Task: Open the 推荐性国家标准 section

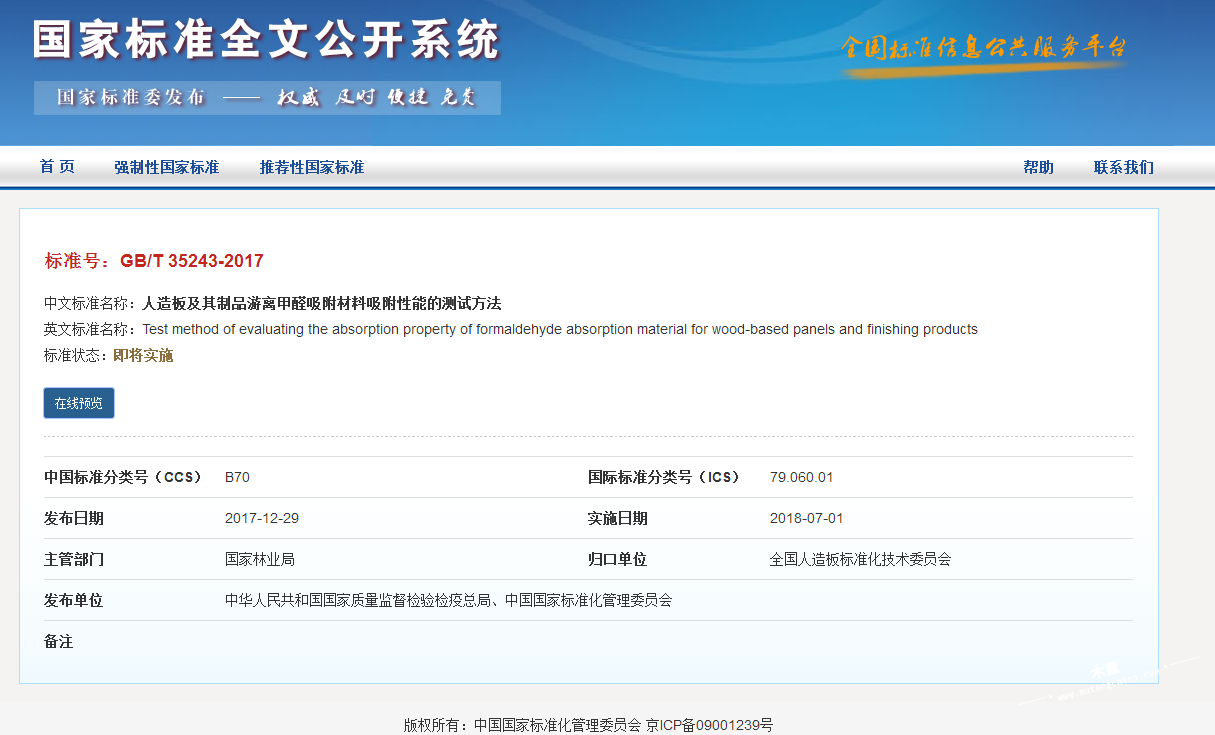Action: point(311,167)
